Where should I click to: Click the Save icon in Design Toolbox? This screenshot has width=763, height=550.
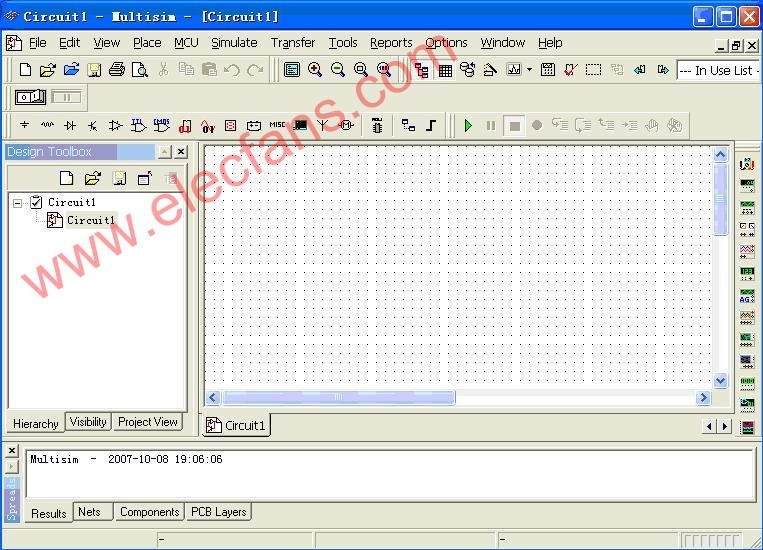click(x=118, y=178)
